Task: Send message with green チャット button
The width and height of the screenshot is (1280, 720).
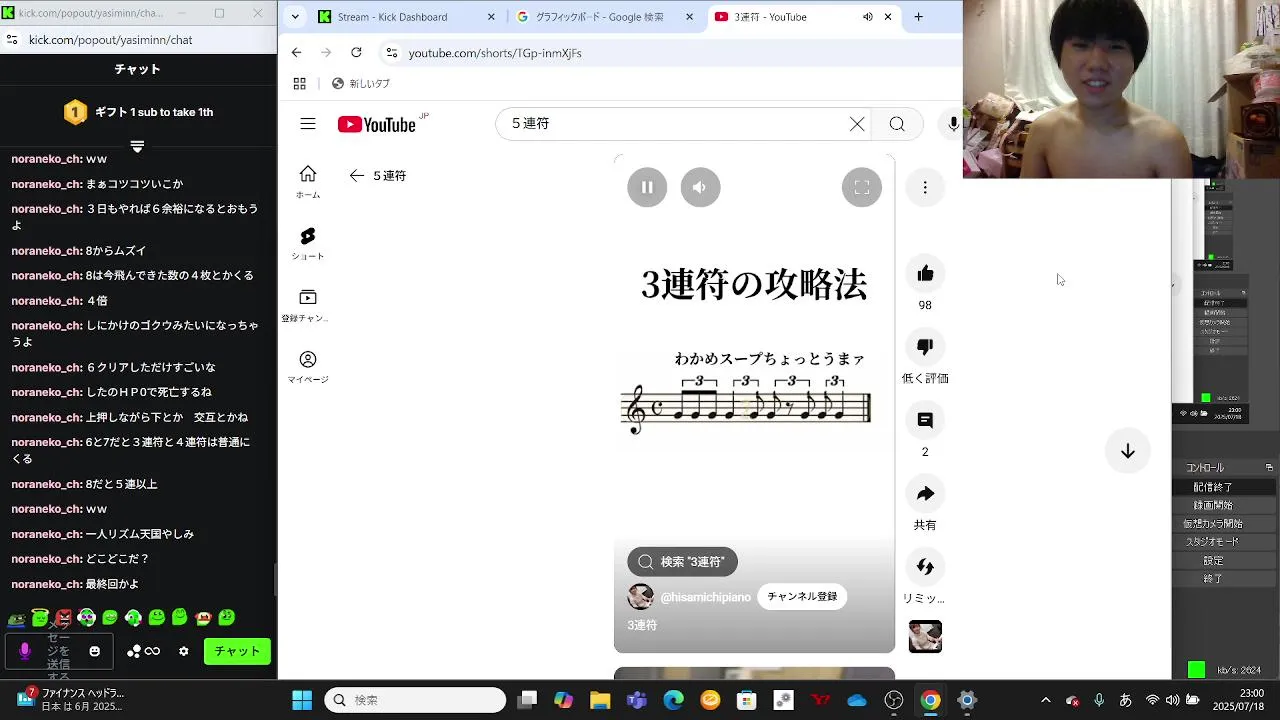Action: tap(237, 651)
